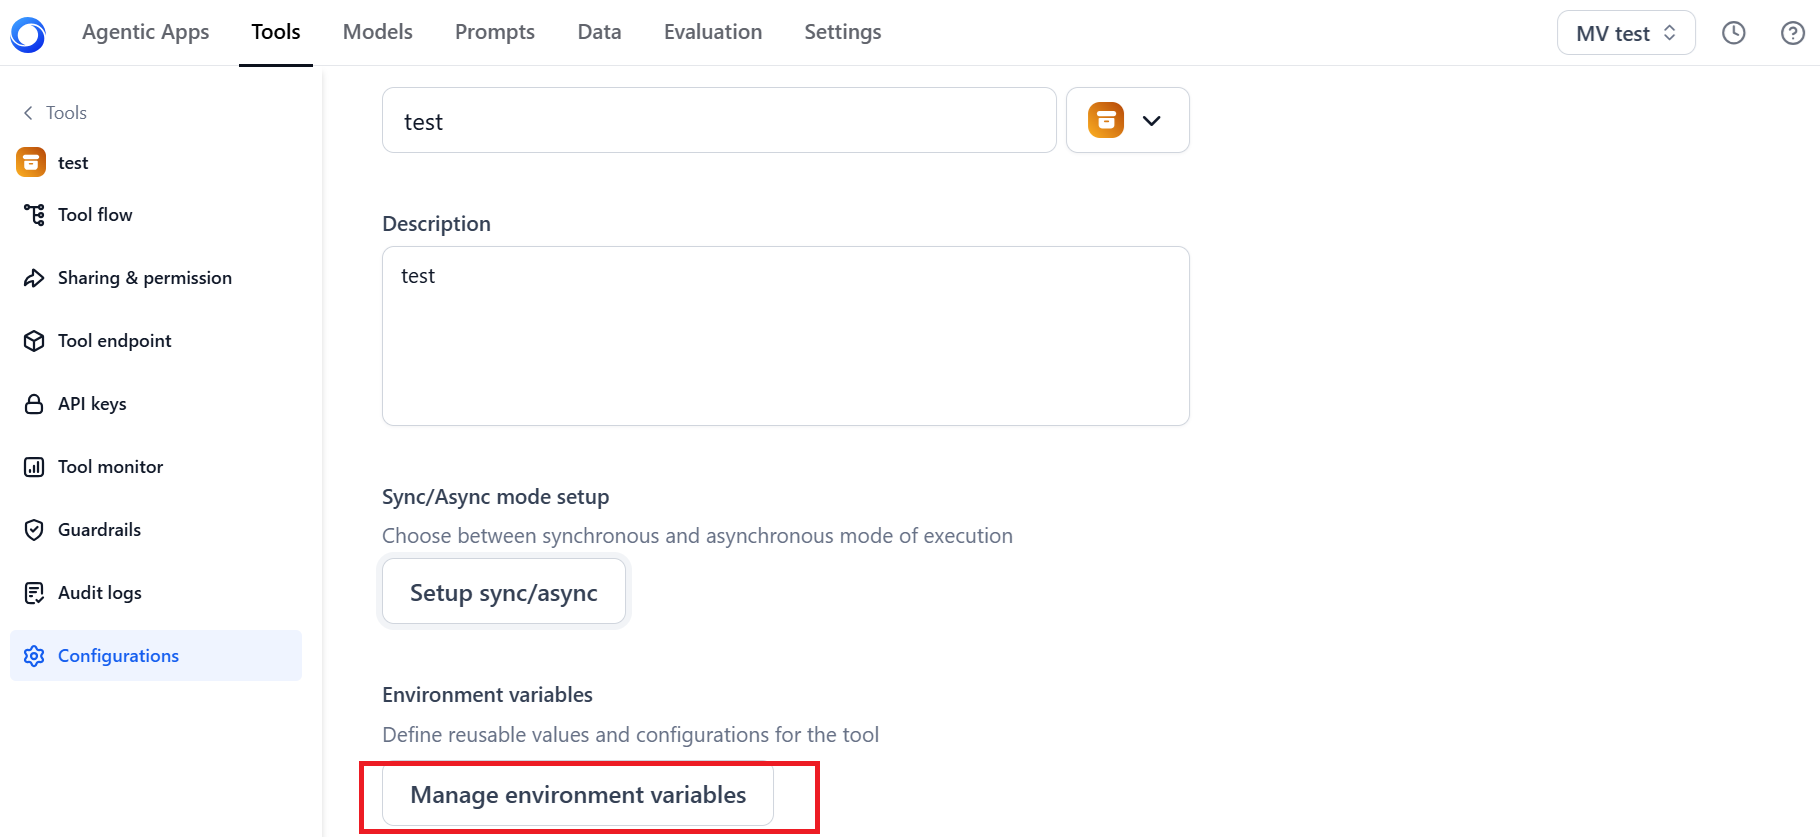This screenshot has height=837, width=1820.
Task: Click Manage environment variables button
Action: (577, 795)
